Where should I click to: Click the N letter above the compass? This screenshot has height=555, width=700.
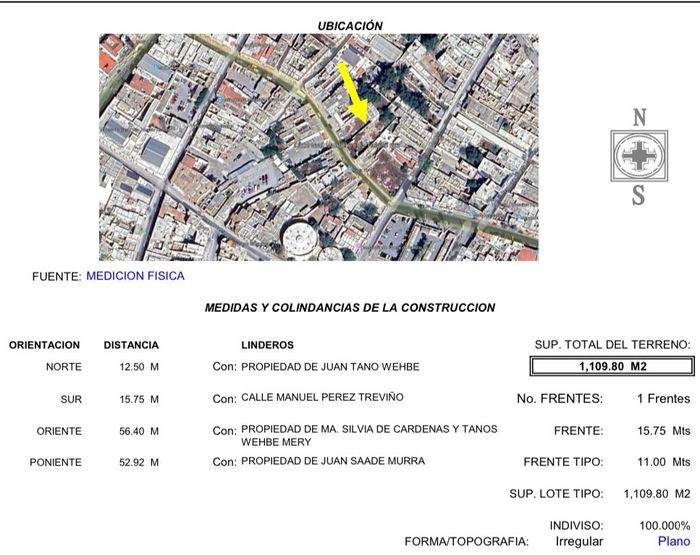coord(639,117)
